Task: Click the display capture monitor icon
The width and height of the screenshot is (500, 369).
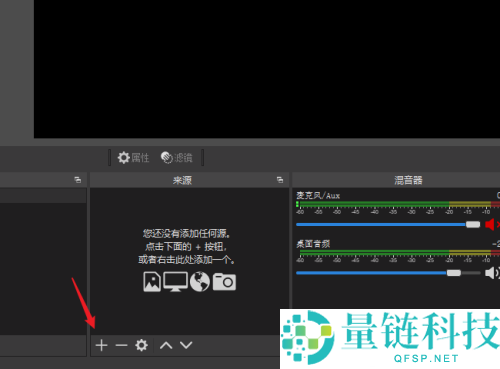Action: [175, 282]
